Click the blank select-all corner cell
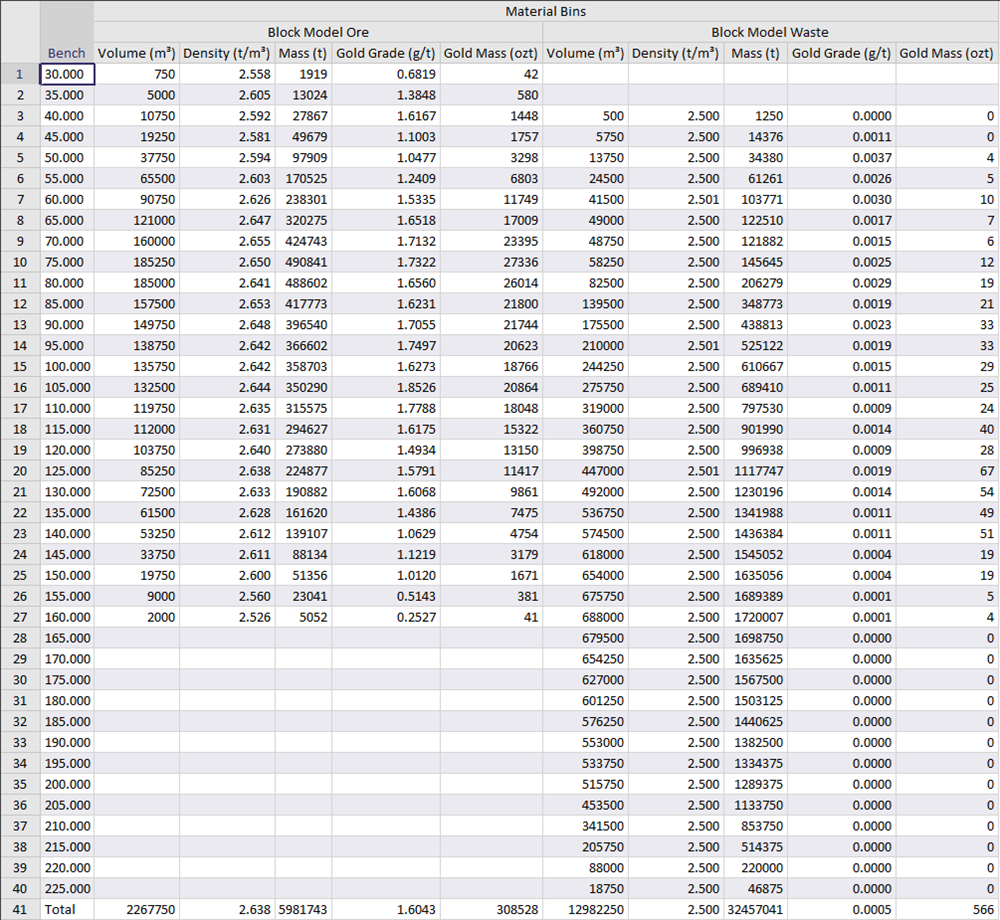This screenshot has height=920, width=1000. coord(19,32)
